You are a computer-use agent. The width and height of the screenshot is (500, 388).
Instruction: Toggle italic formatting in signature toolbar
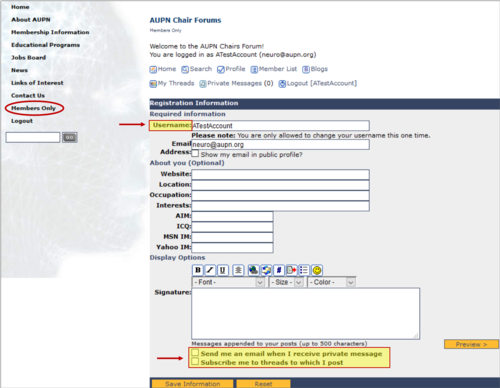(x=210, y=270)
